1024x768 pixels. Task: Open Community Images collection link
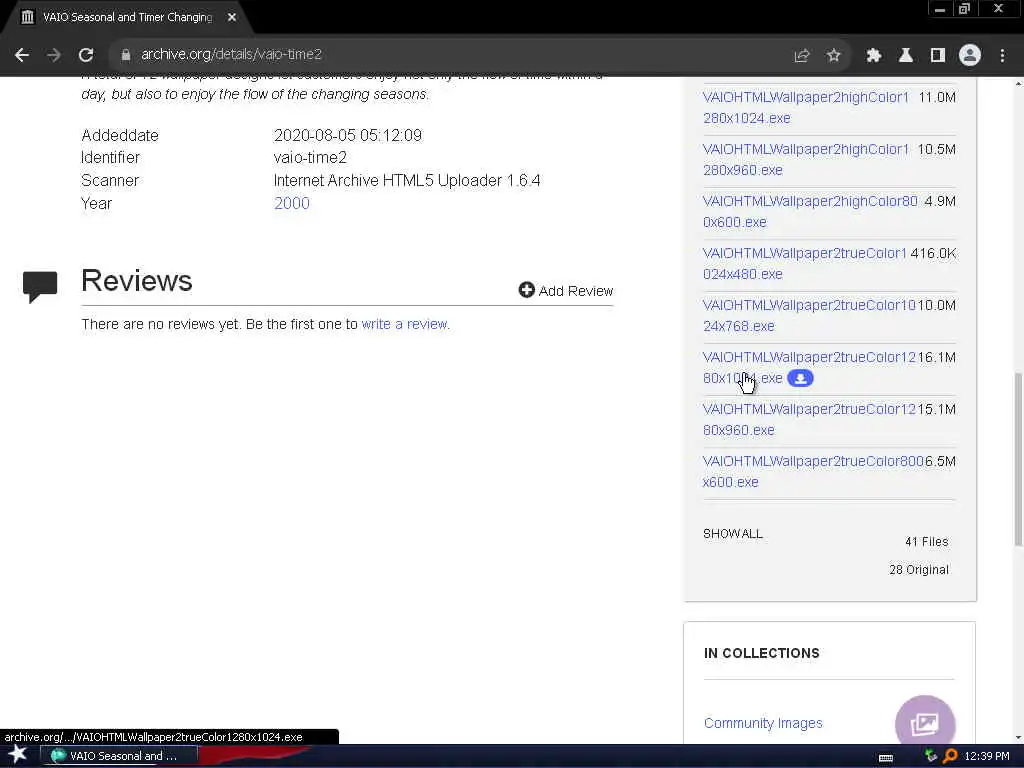pyautogui.click(x=763, y=723)
